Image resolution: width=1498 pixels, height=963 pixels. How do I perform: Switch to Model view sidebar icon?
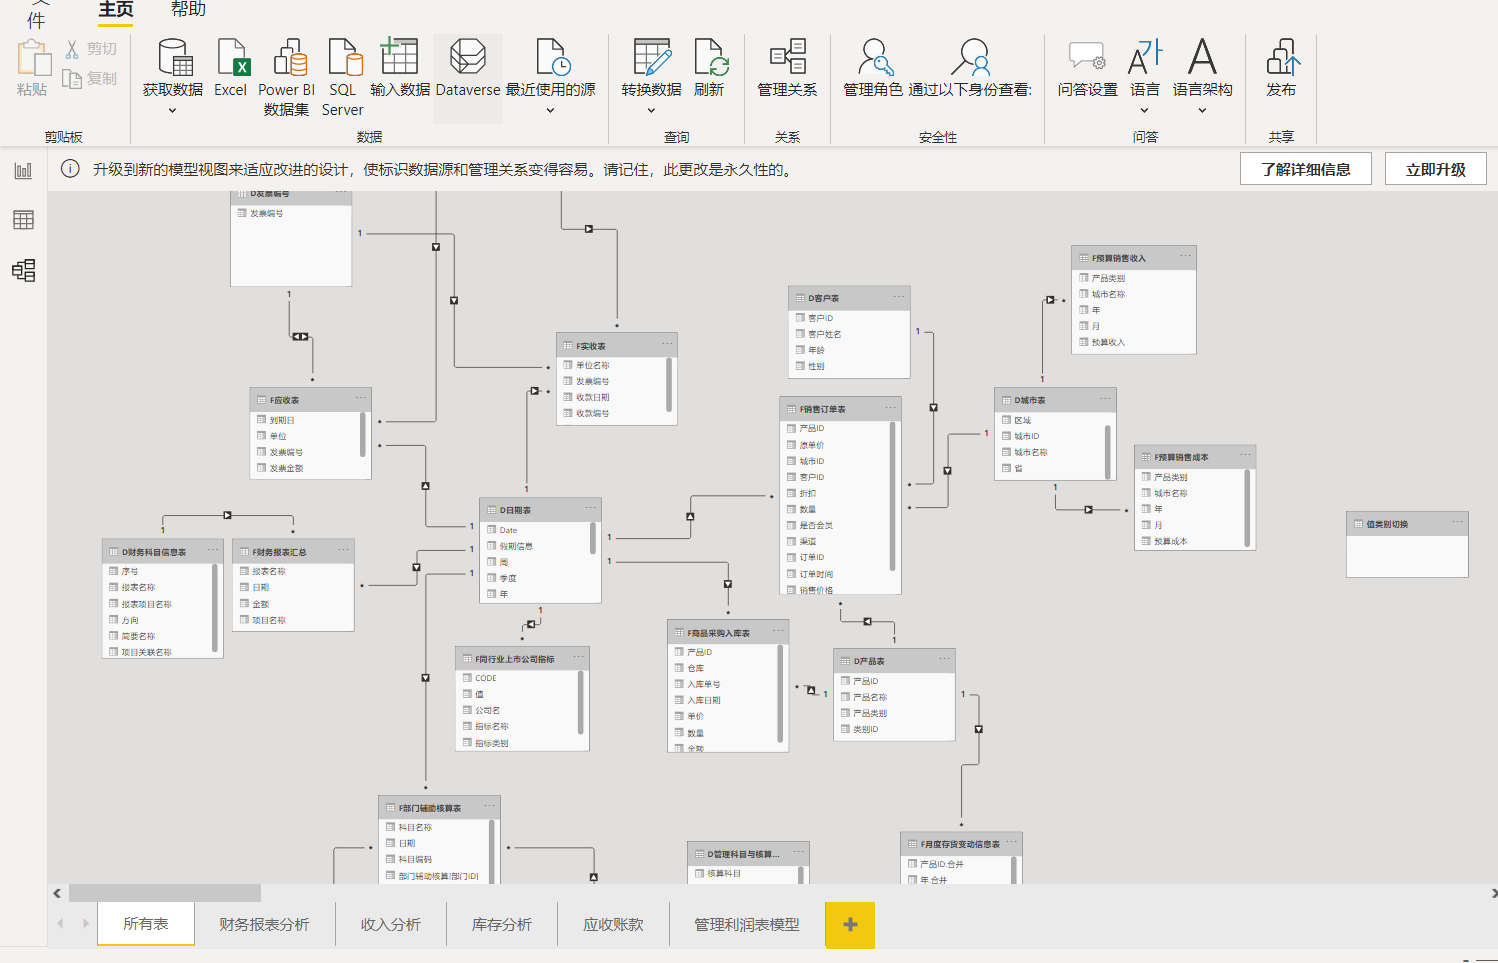click(x=23, y=270)
